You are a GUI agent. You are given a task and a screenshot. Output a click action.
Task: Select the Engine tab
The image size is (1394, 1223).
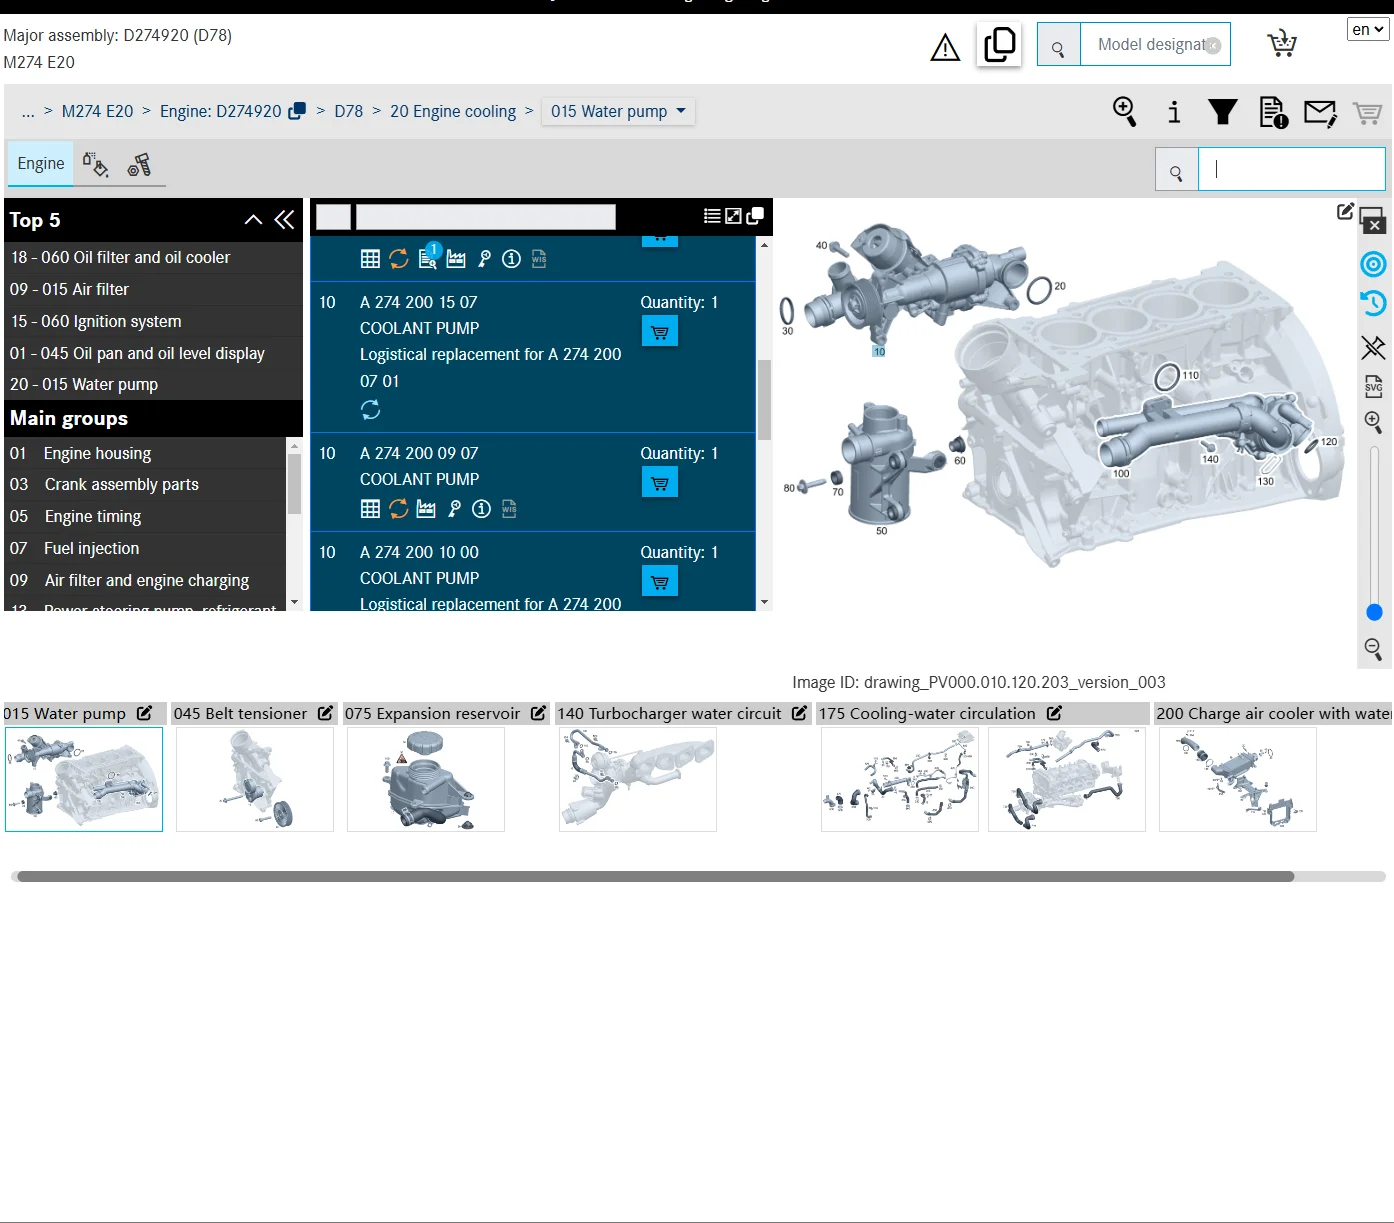41,164
